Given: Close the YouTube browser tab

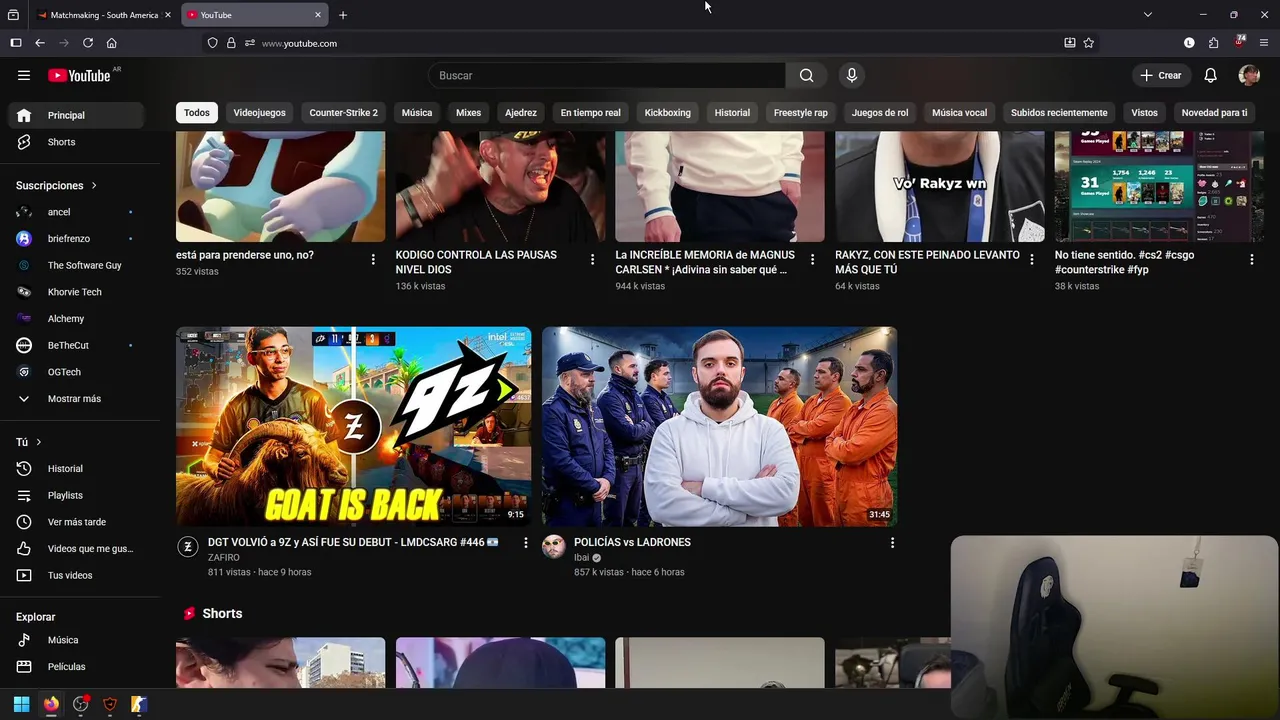Looking at the screenshot, I should (x=318, y=15).
